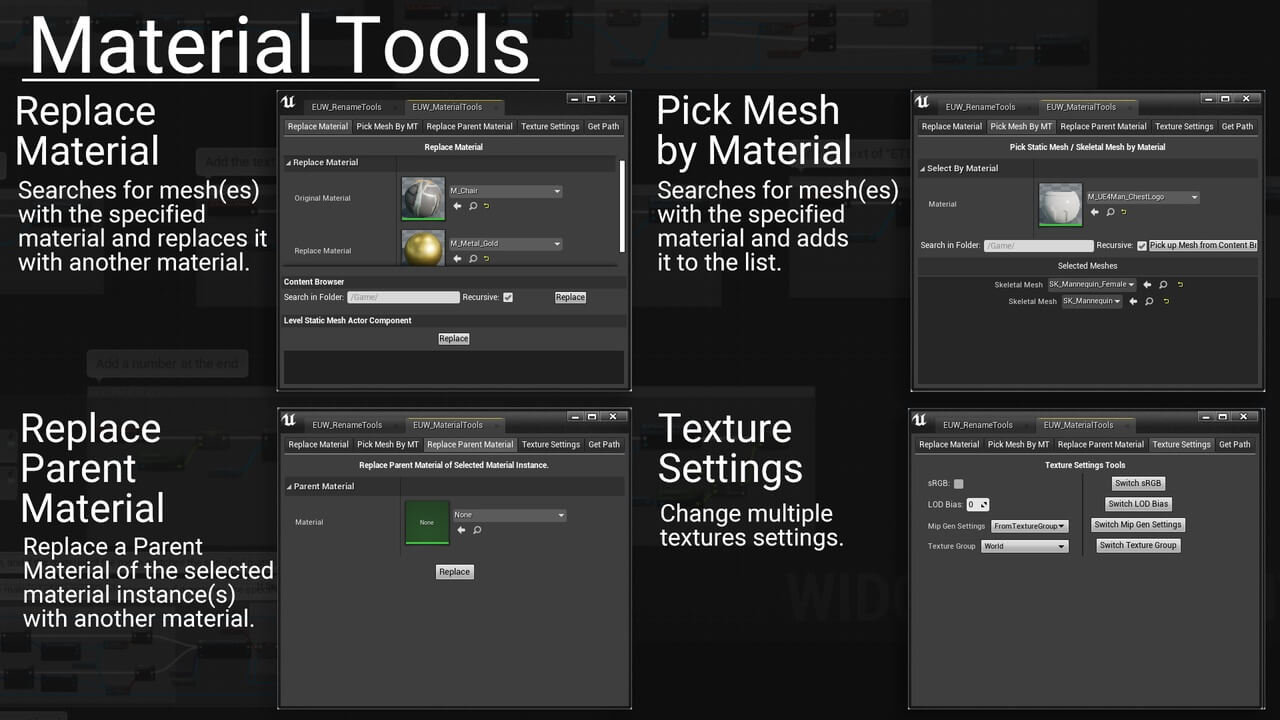Expand the M_Chair original material dropdown
The width and height of the screenshot is (1280, 720).
[505, 191]
